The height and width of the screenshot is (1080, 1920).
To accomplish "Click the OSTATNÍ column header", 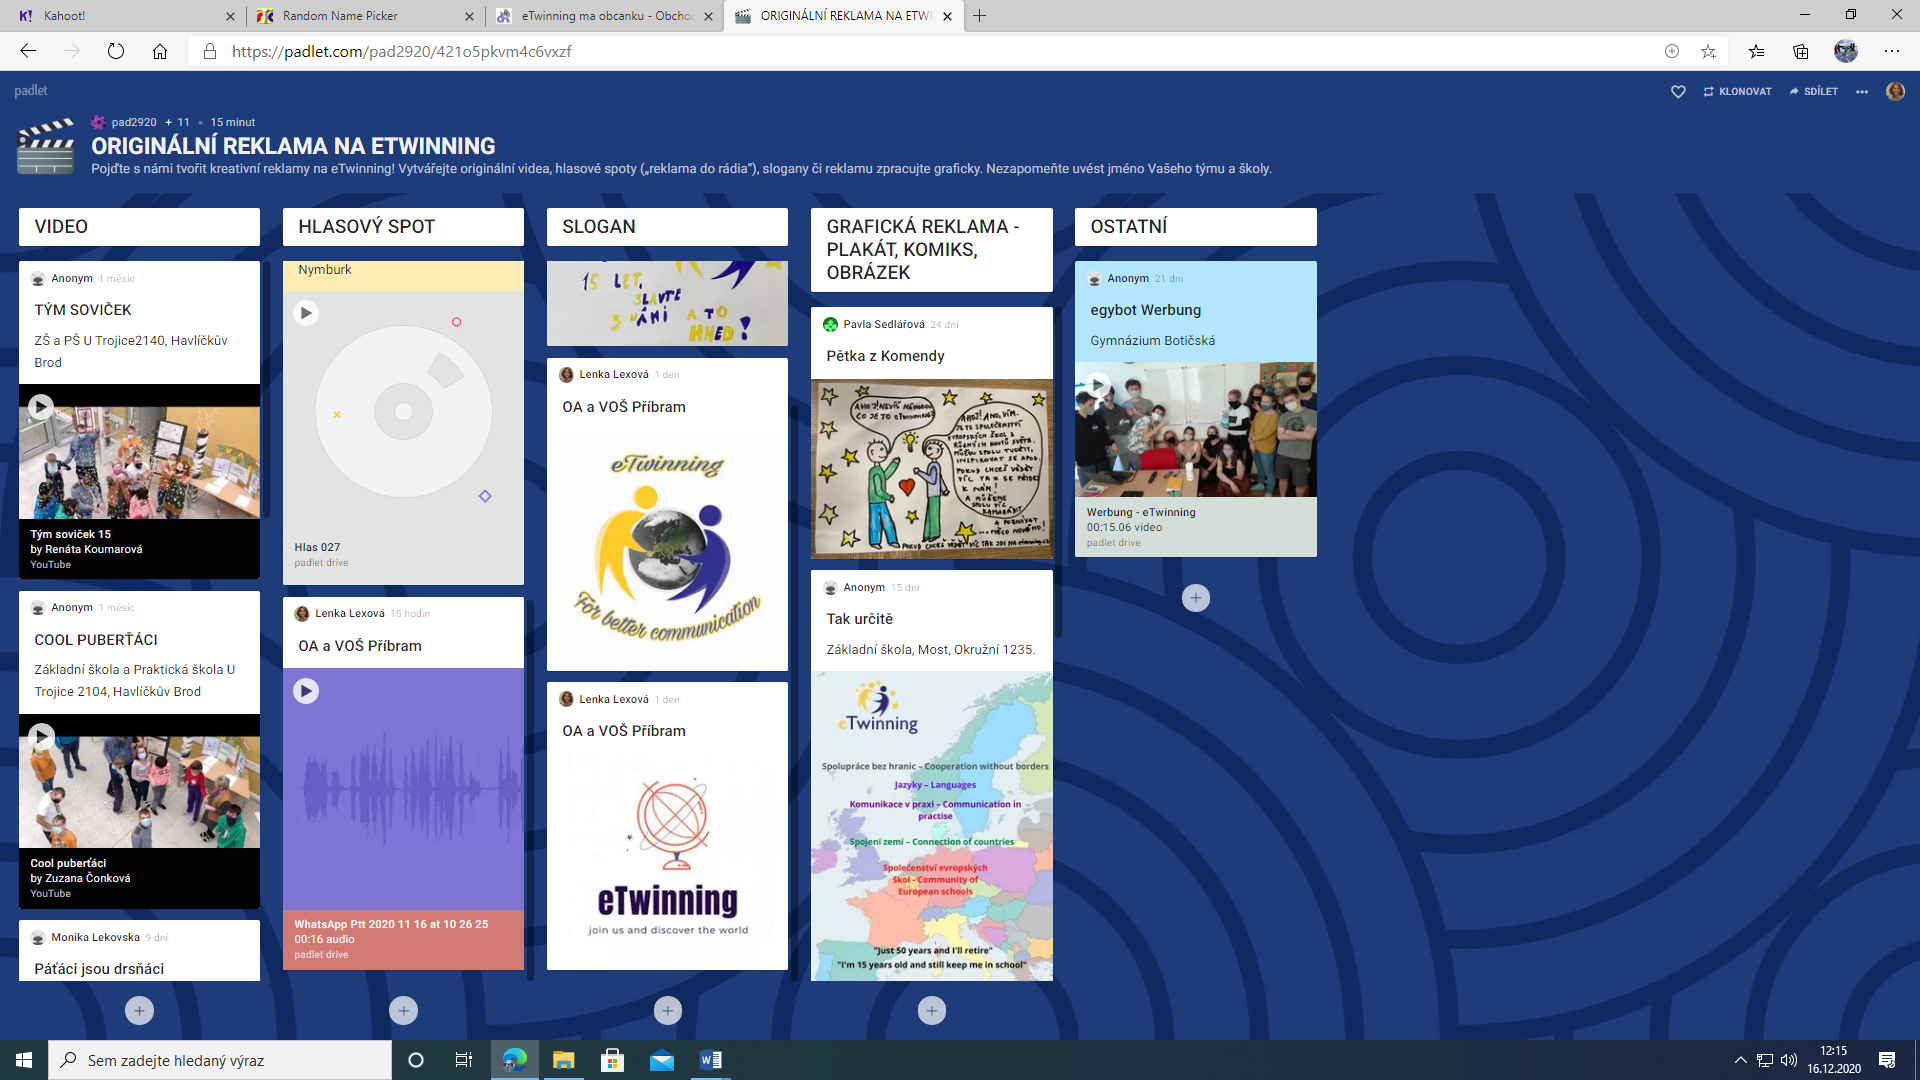I will [1196, 227].
